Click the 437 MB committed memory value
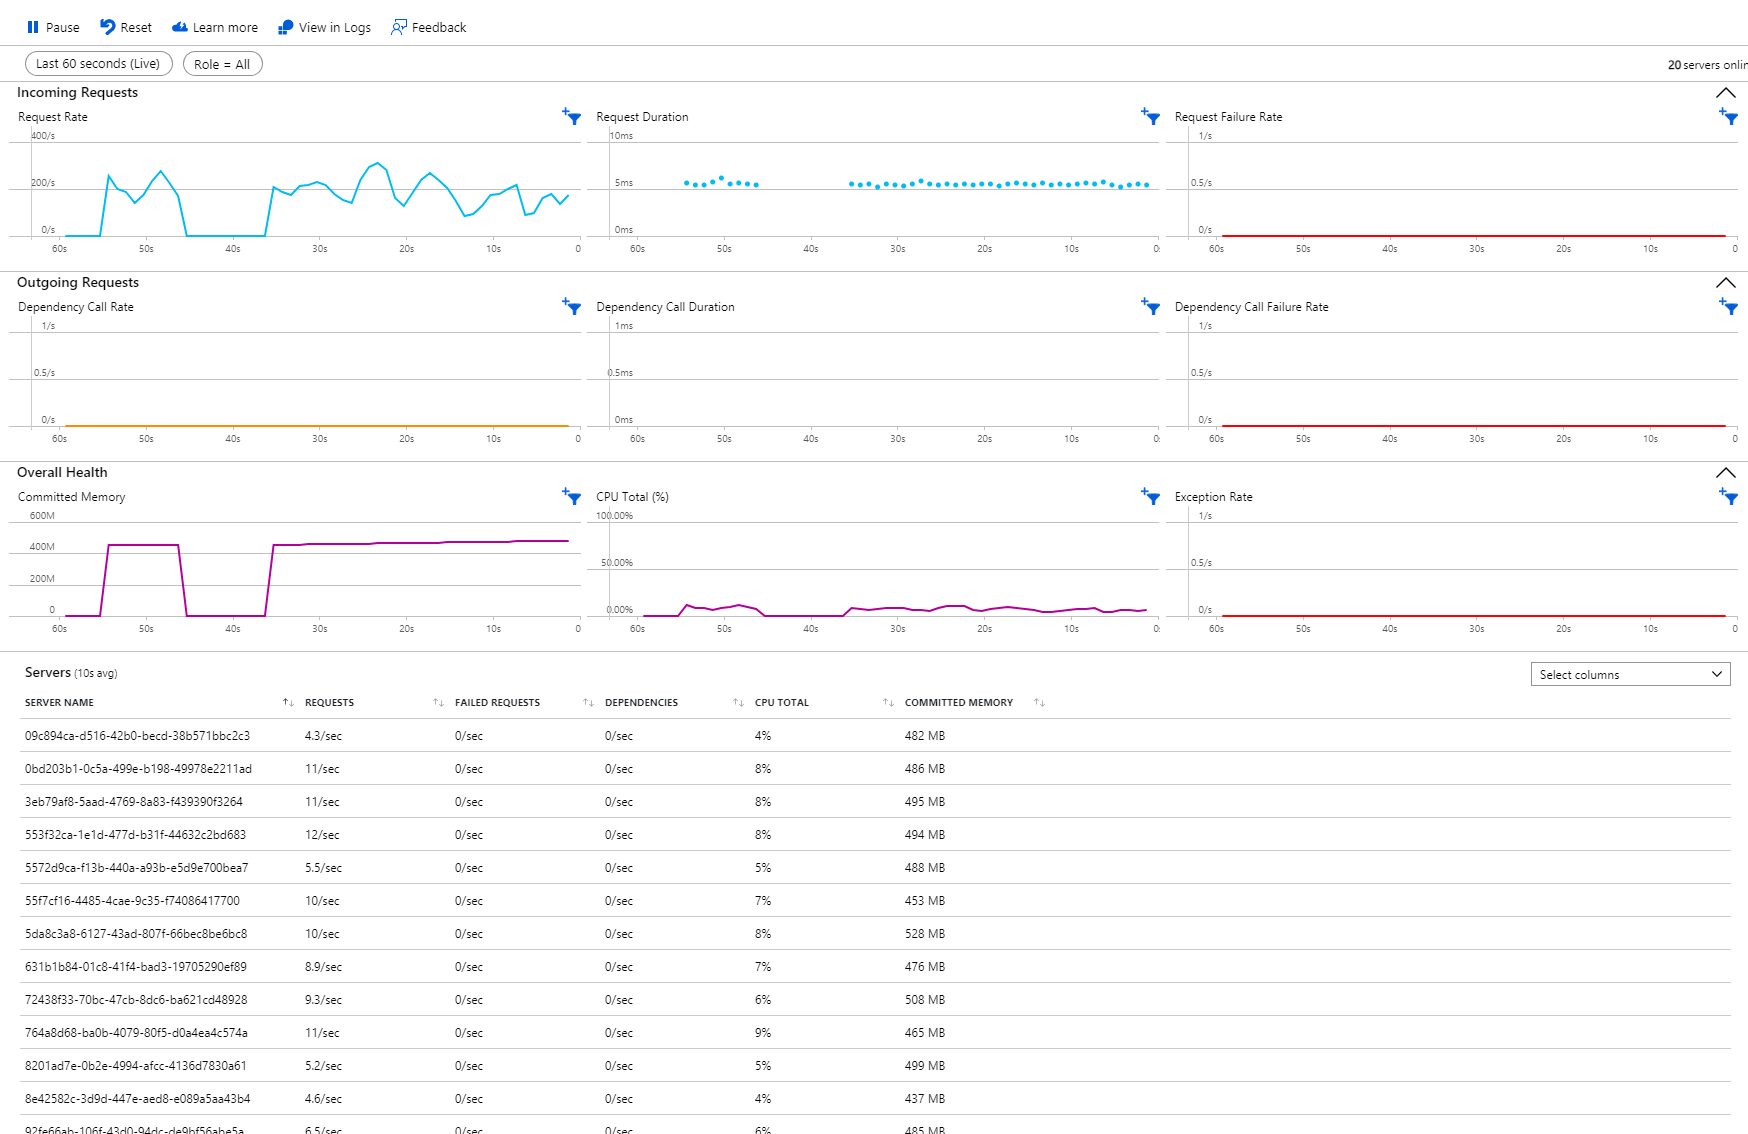The height and width of the screenshot is (1134, 1748). tap(925, 1099)
